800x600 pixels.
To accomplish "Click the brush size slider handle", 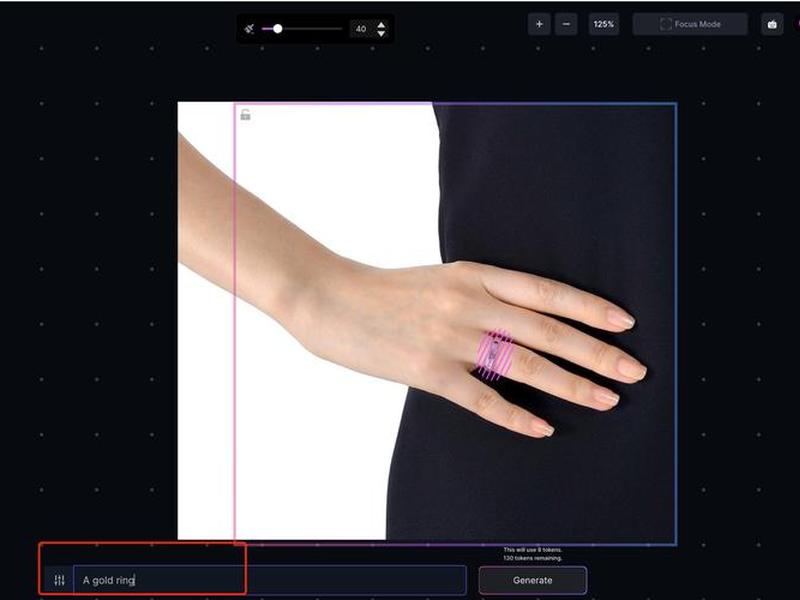I will coord(278,29).
